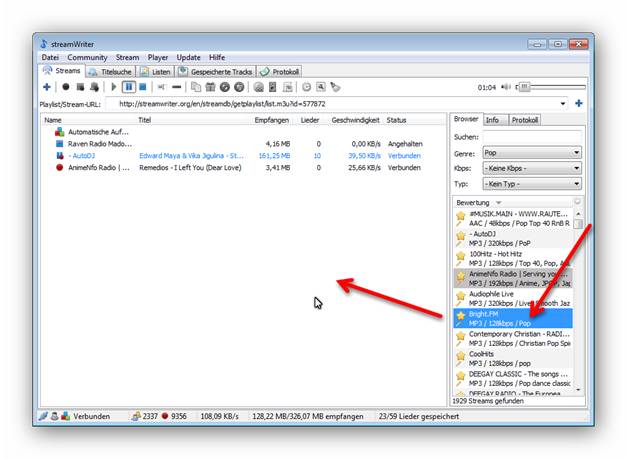
Task: Select #MUSIK.MAIN in the browser list
Action: pos(513,219)
